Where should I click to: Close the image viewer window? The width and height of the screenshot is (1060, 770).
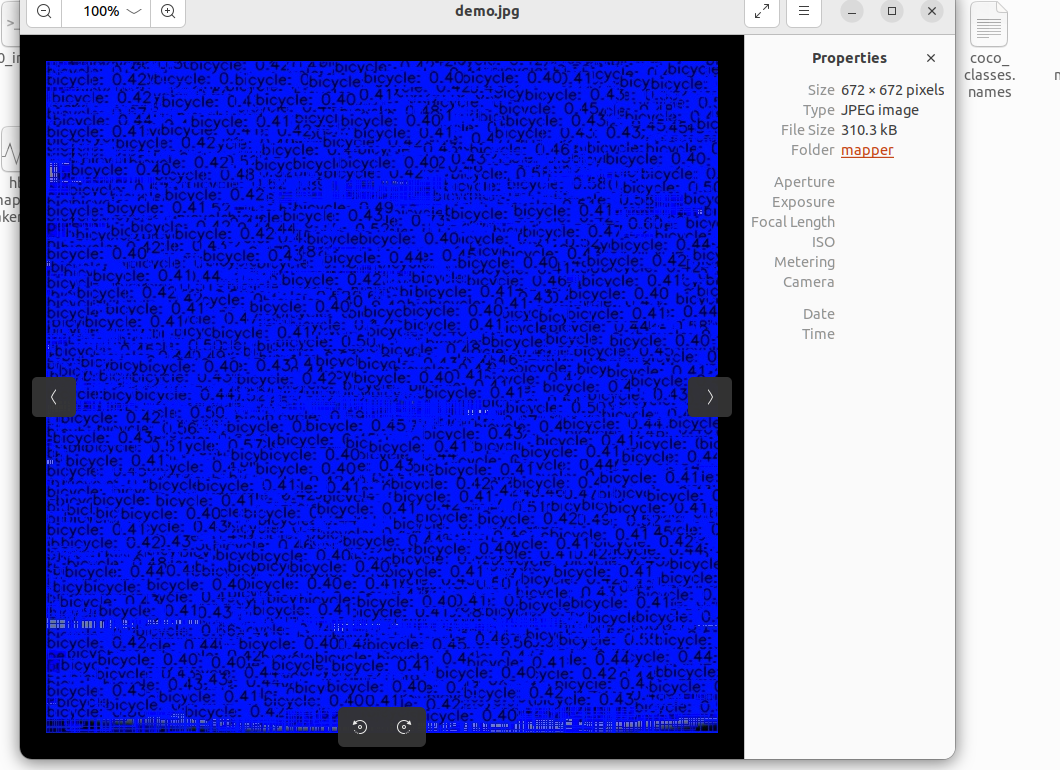pyautogui.click(x=932, y=12)
